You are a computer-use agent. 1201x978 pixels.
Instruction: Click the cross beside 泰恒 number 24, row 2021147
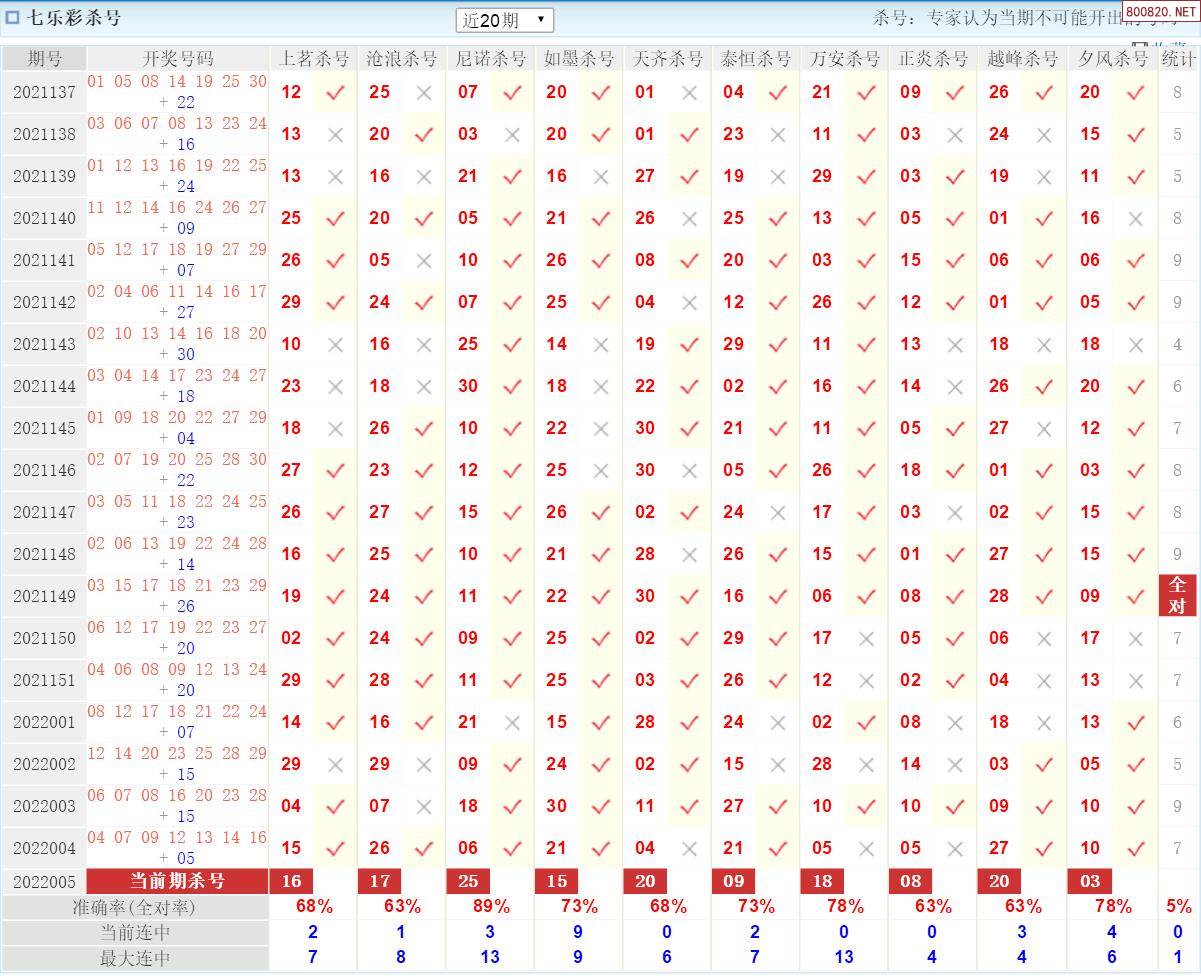pos(778,512)
